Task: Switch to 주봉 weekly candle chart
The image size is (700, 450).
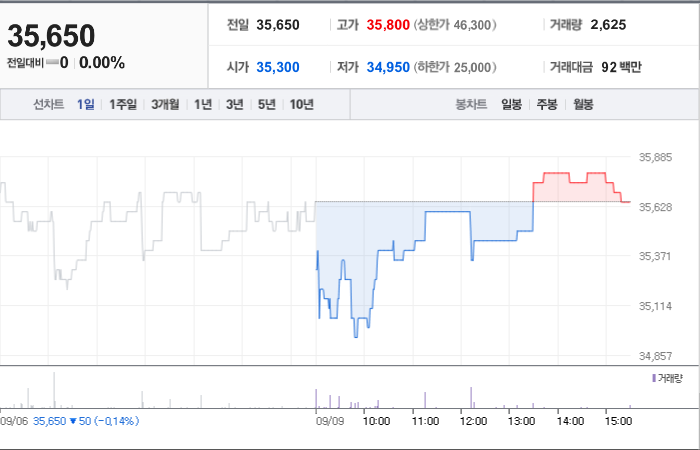Action: pos(547,104)
